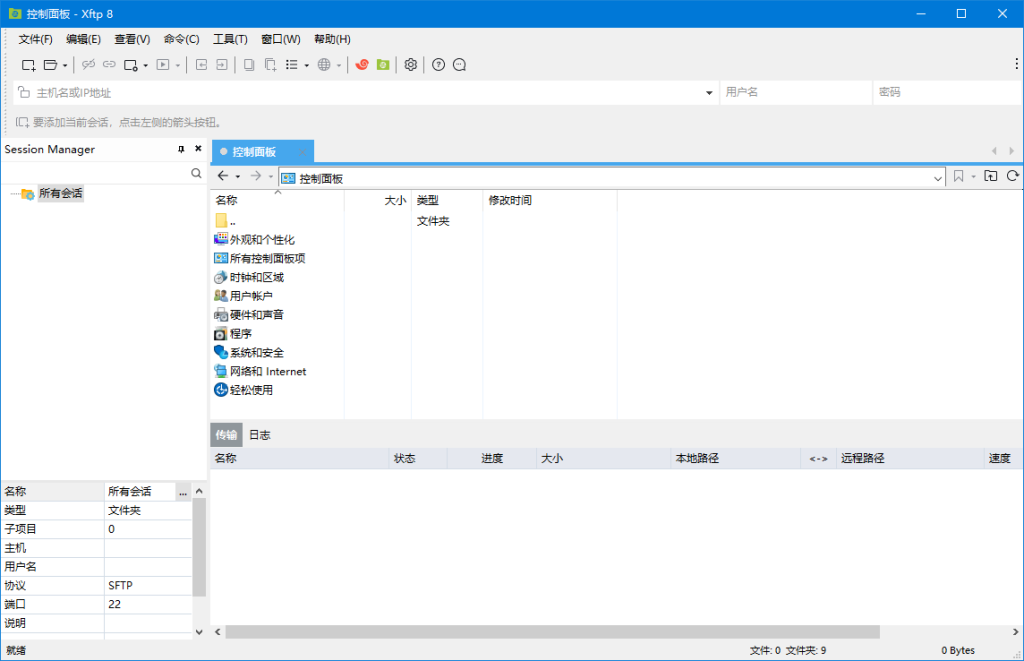Open the 命令(C) menu
Viewport: 1024px width, 661px height.
tap(182, 39)
